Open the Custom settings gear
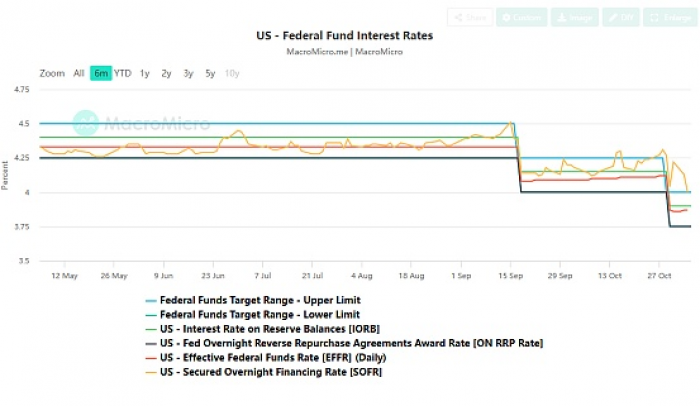The width and height of the screenshot is (700, 406). 520,18
